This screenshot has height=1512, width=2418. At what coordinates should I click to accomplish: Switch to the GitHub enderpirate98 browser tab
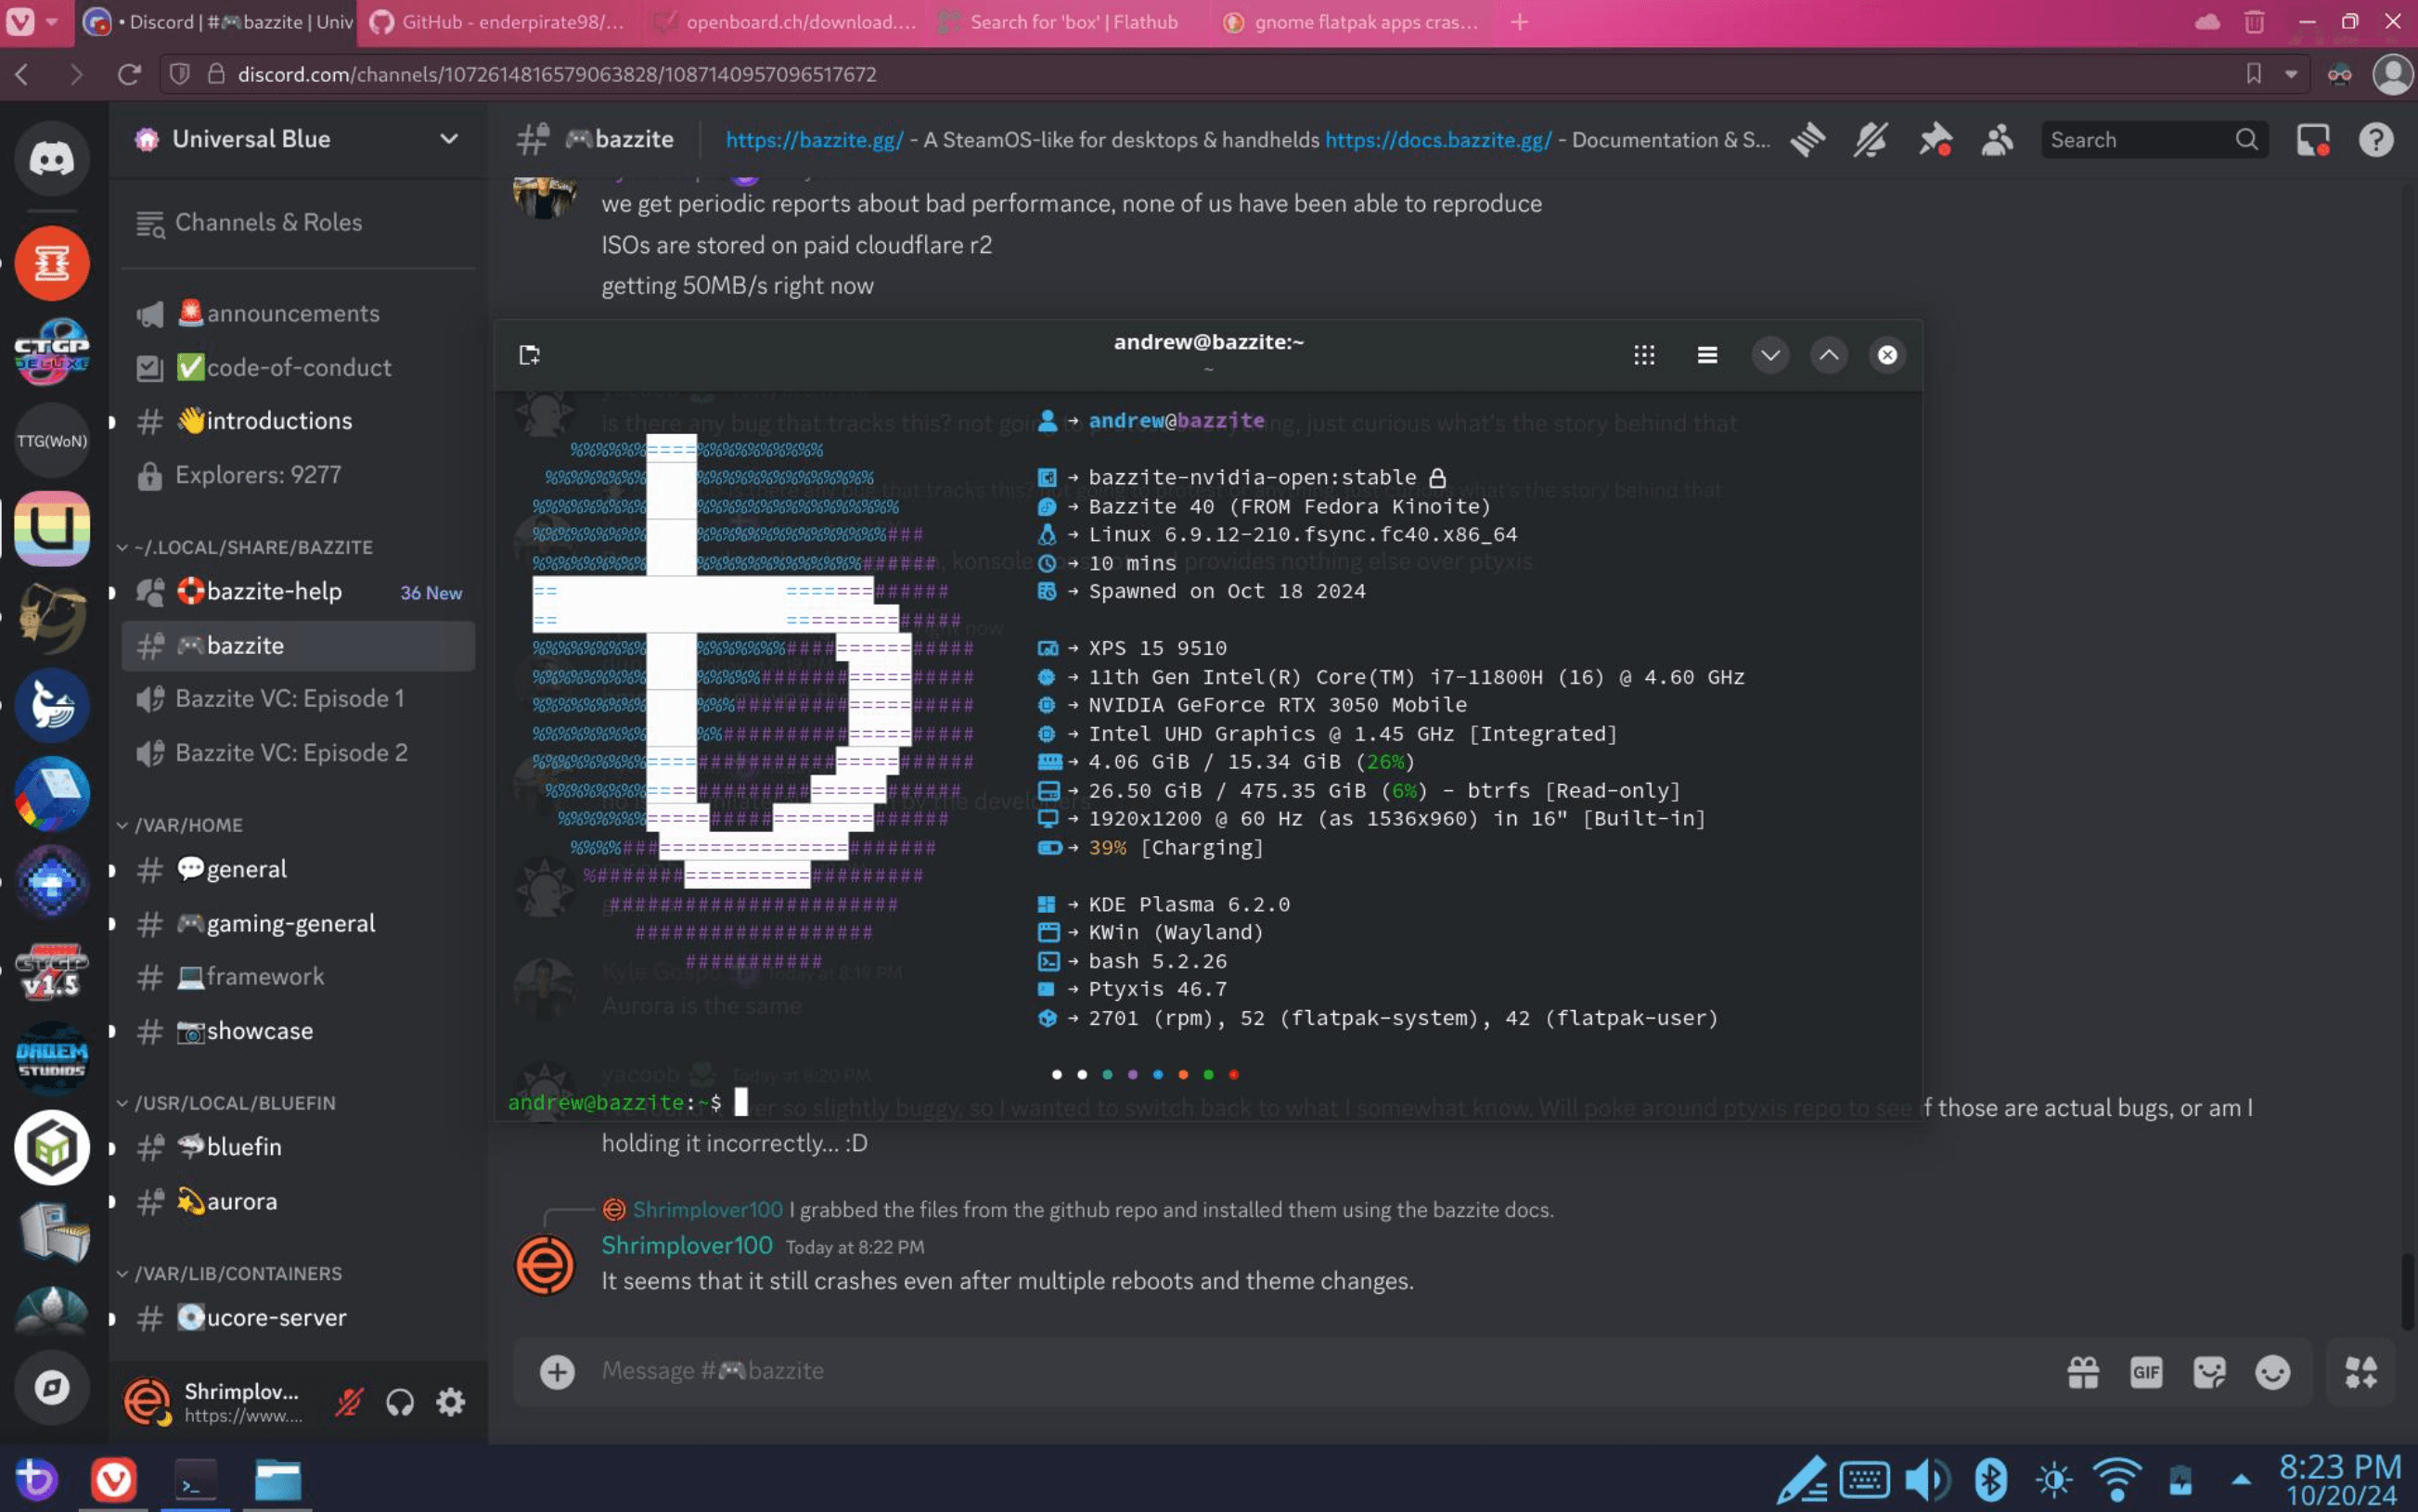click(497, 22)
